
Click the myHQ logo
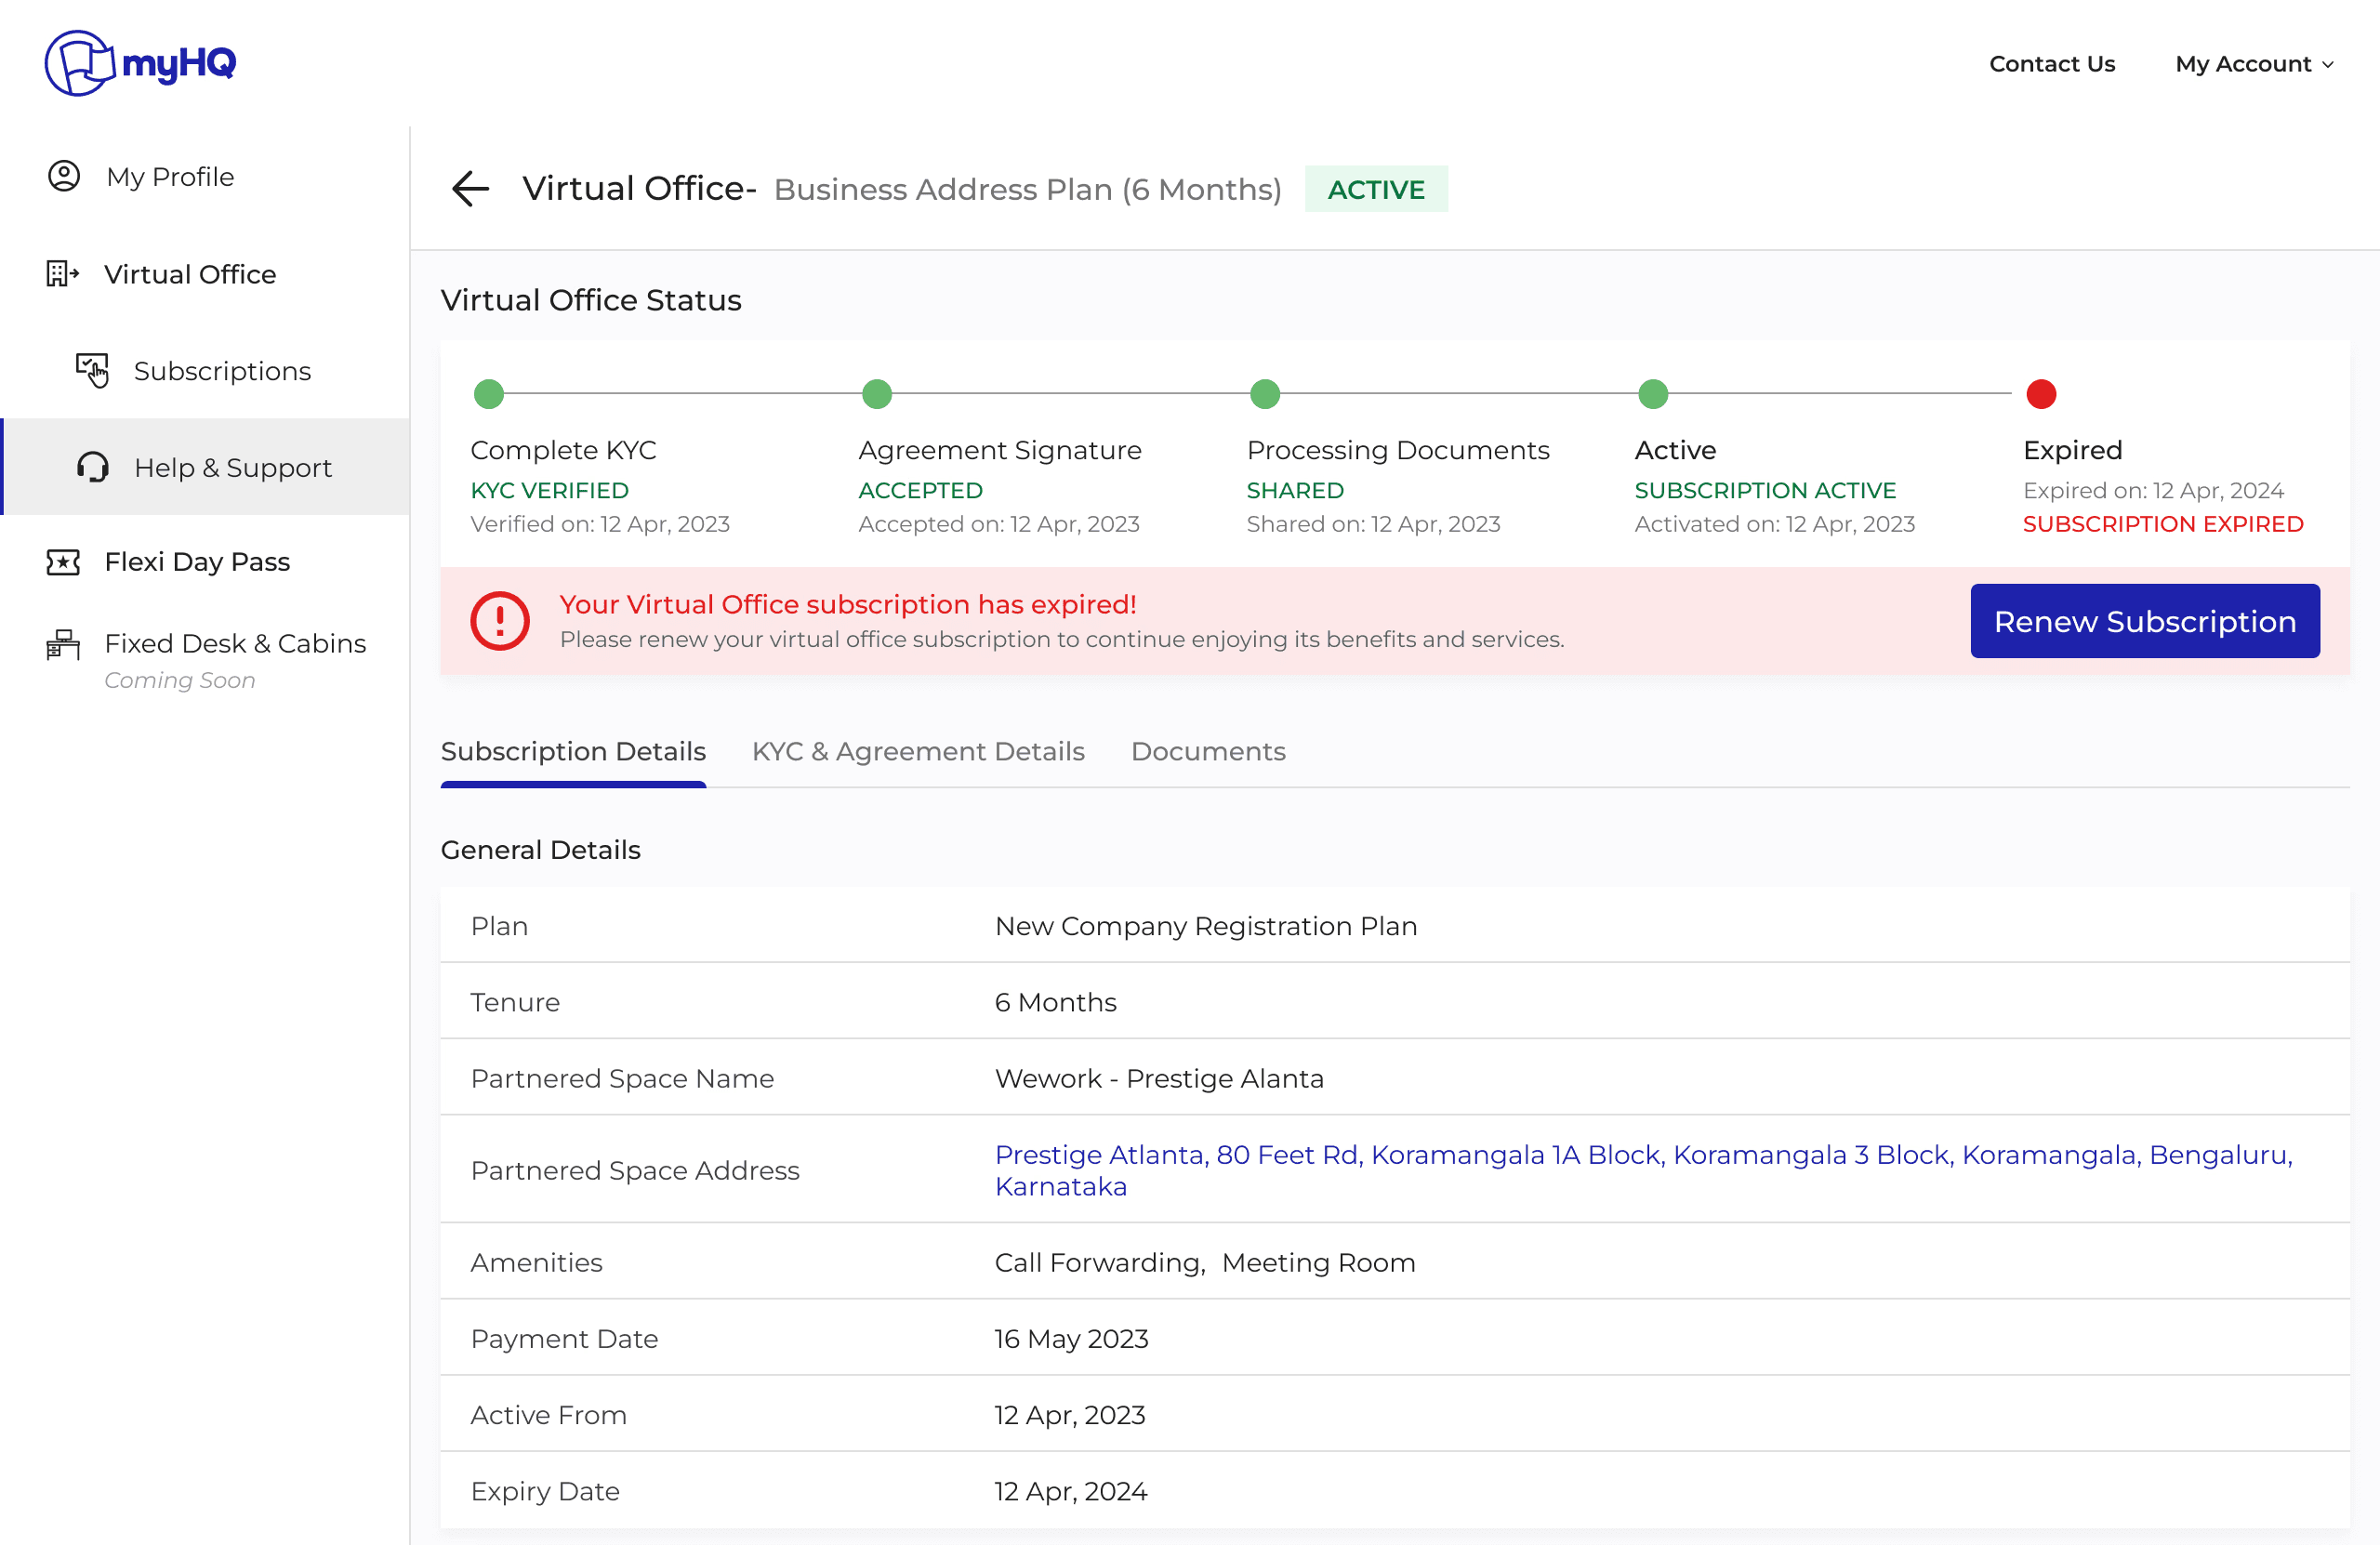(140, 62)
